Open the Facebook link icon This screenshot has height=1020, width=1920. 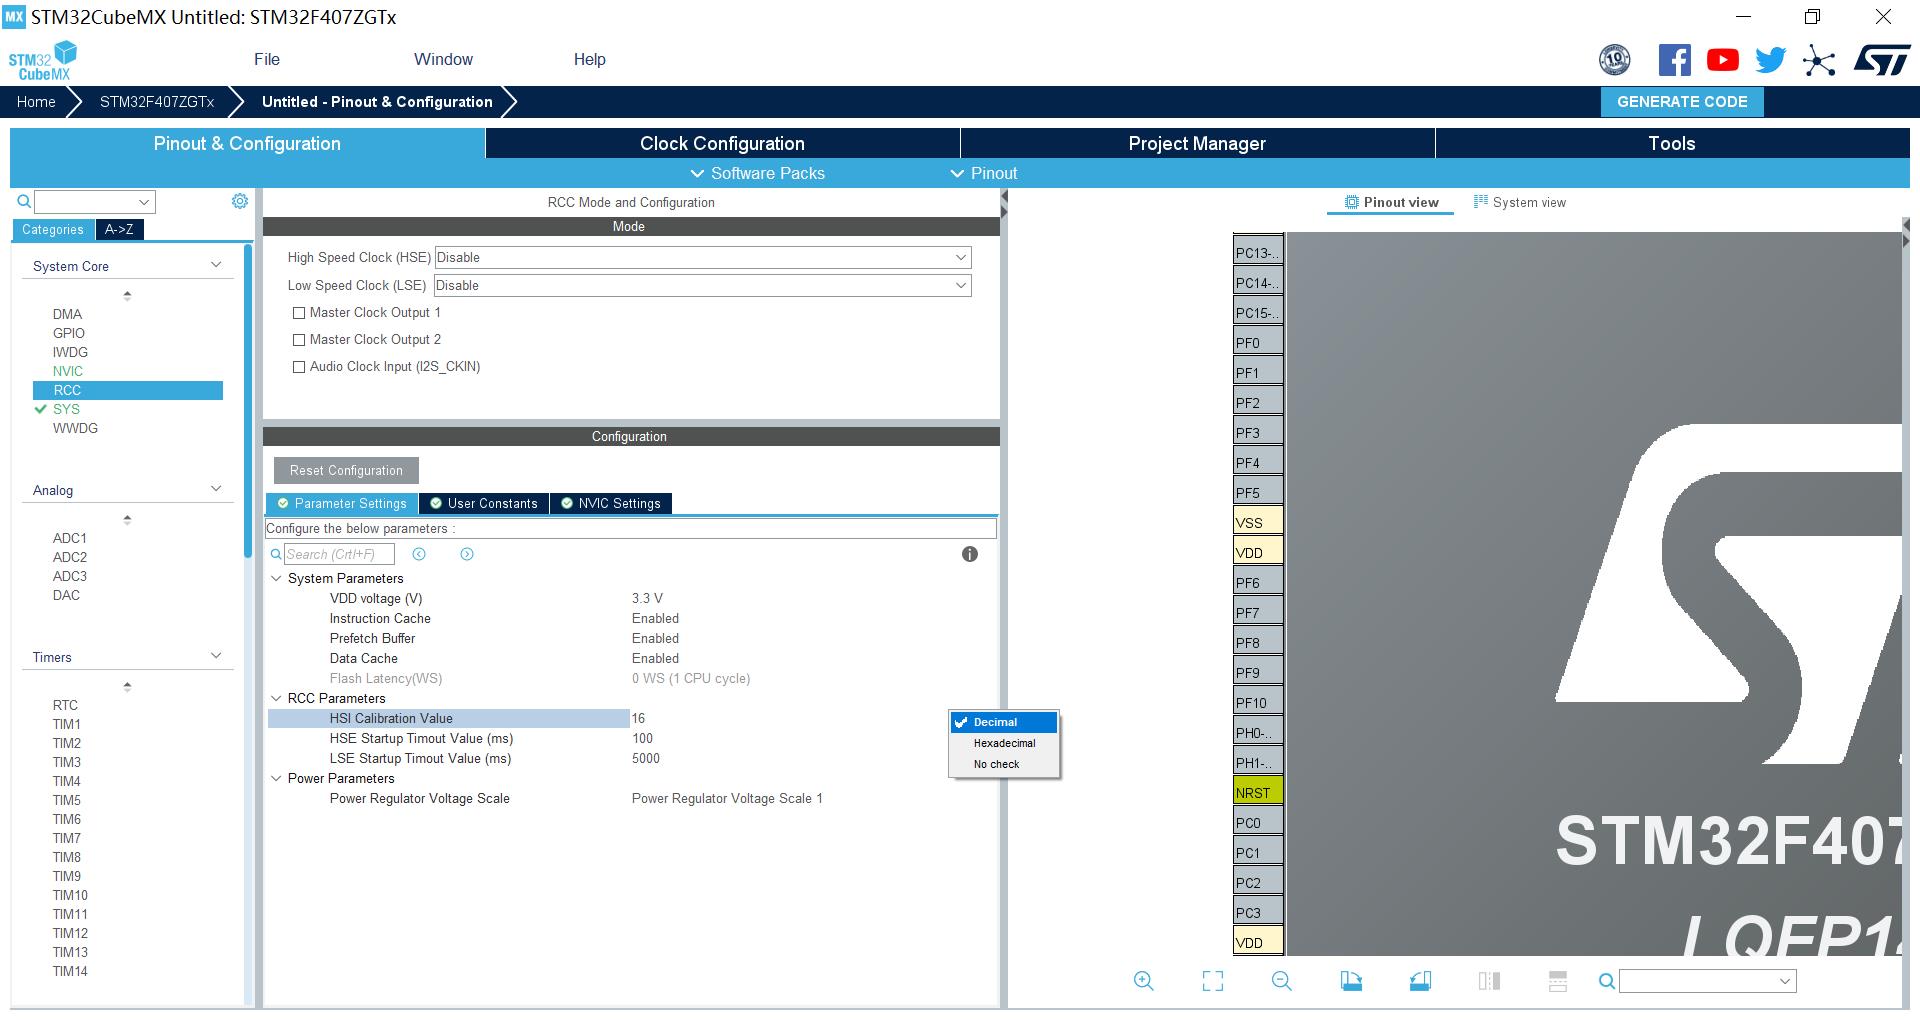[1674, 60]
